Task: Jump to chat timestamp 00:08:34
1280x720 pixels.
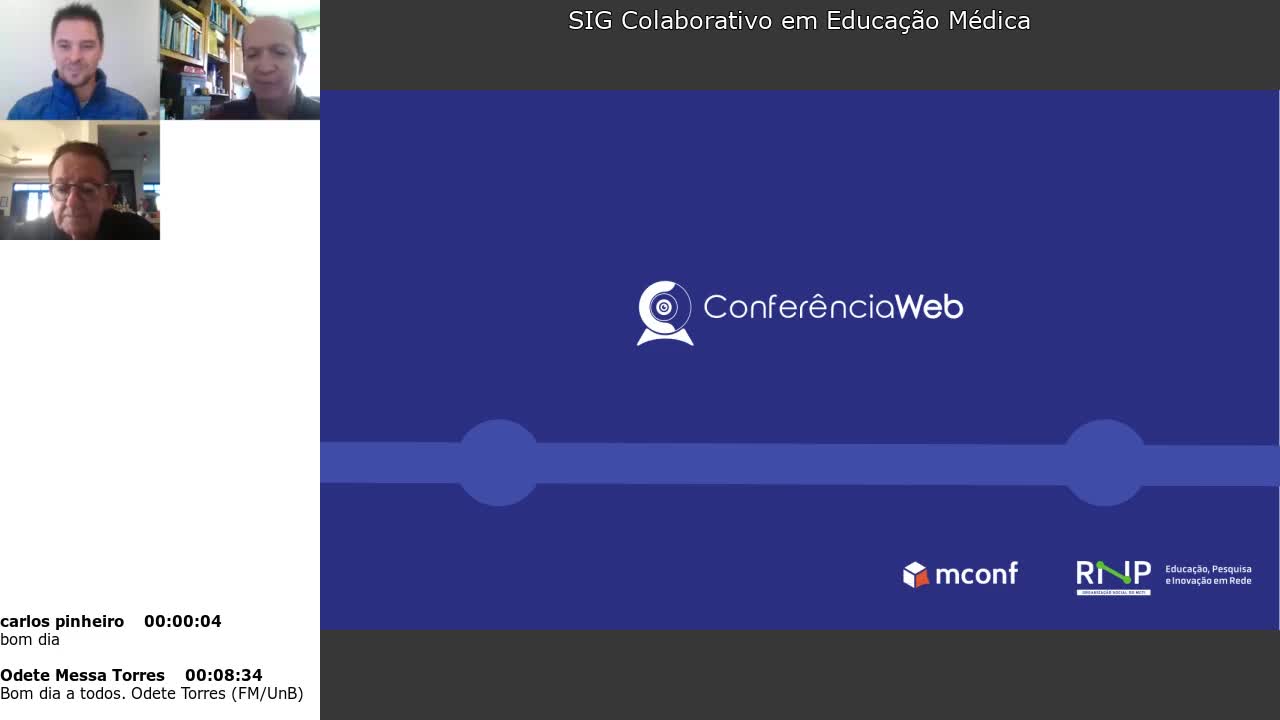Action: (224, 675)
